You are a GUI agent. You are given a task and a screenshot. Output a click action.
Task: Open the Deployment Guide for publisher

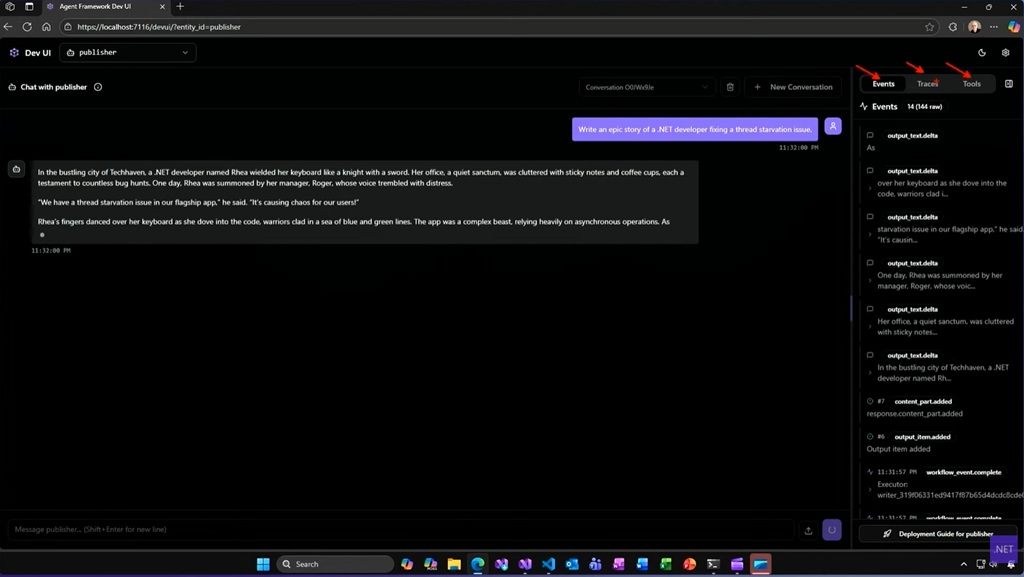coord(938,533)
